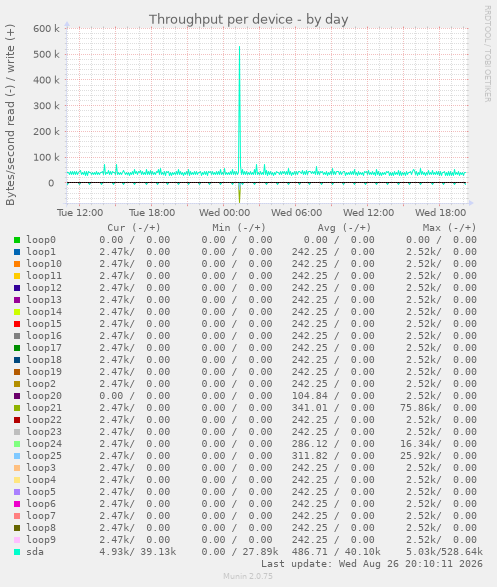Click the loop15 red legend swatch
Image resolution: width=497 pixels, height=587 pixels.
coord(17,324)
